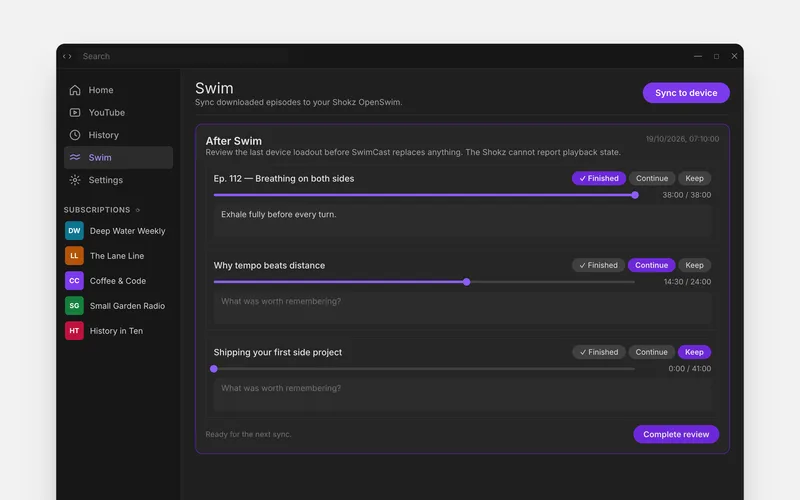The image size is (800, 500).
Task: Open Coffee & Code CC badge
Action: 74,281
